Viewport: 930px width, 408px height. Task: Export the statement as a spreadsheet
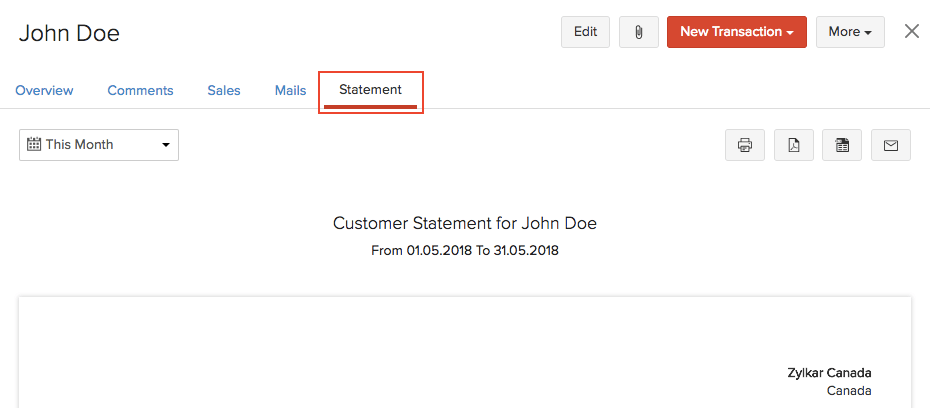click(x=842, y=145)
